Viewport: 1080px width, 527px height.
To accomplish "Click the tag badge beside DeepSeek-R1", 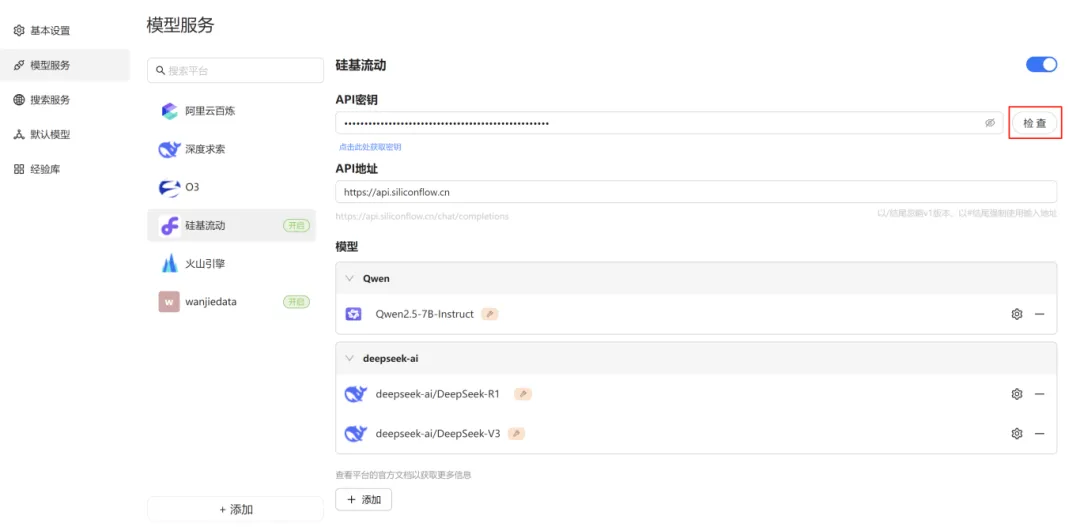I will tap(523, 394).
